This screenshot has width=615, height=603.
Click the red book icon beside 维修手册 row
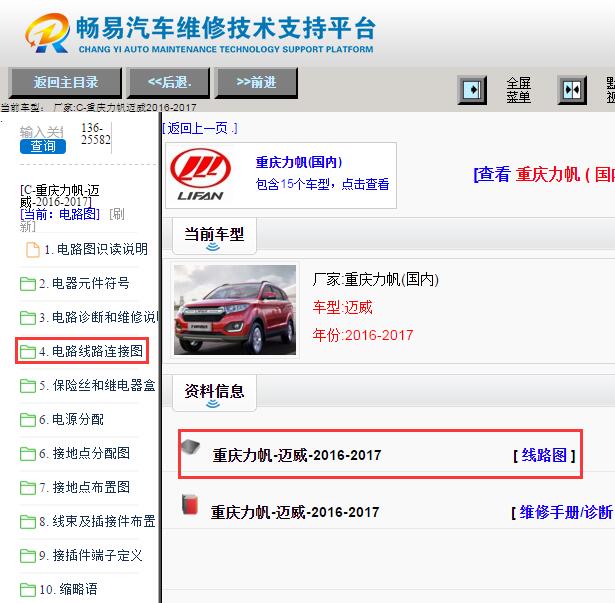(190, 504)
